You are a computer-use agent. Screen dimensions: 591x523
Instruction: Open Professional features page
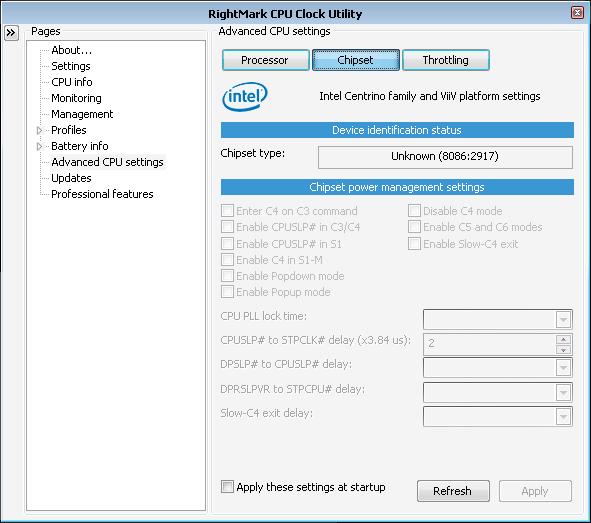pos(103,194)
